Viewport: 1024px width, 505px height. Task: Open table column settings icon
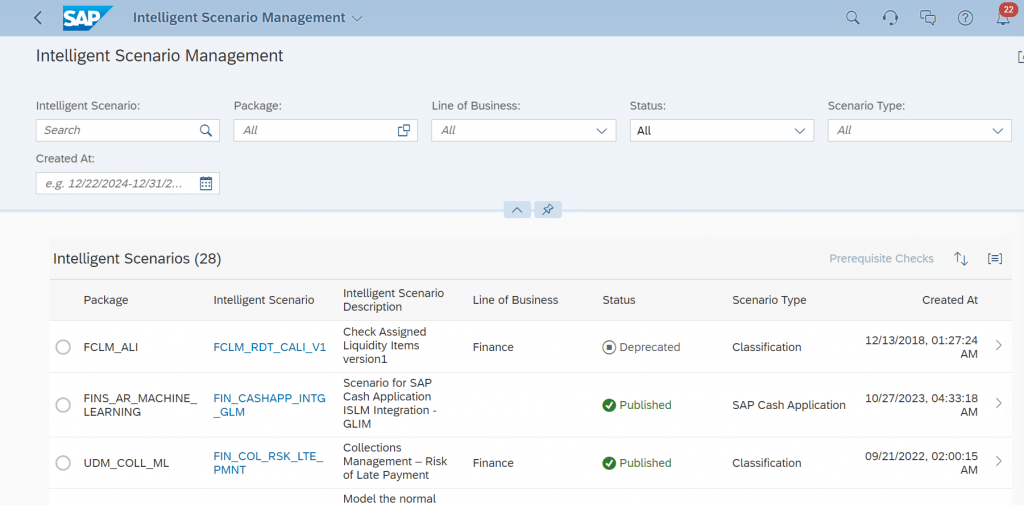click(995, 259)
